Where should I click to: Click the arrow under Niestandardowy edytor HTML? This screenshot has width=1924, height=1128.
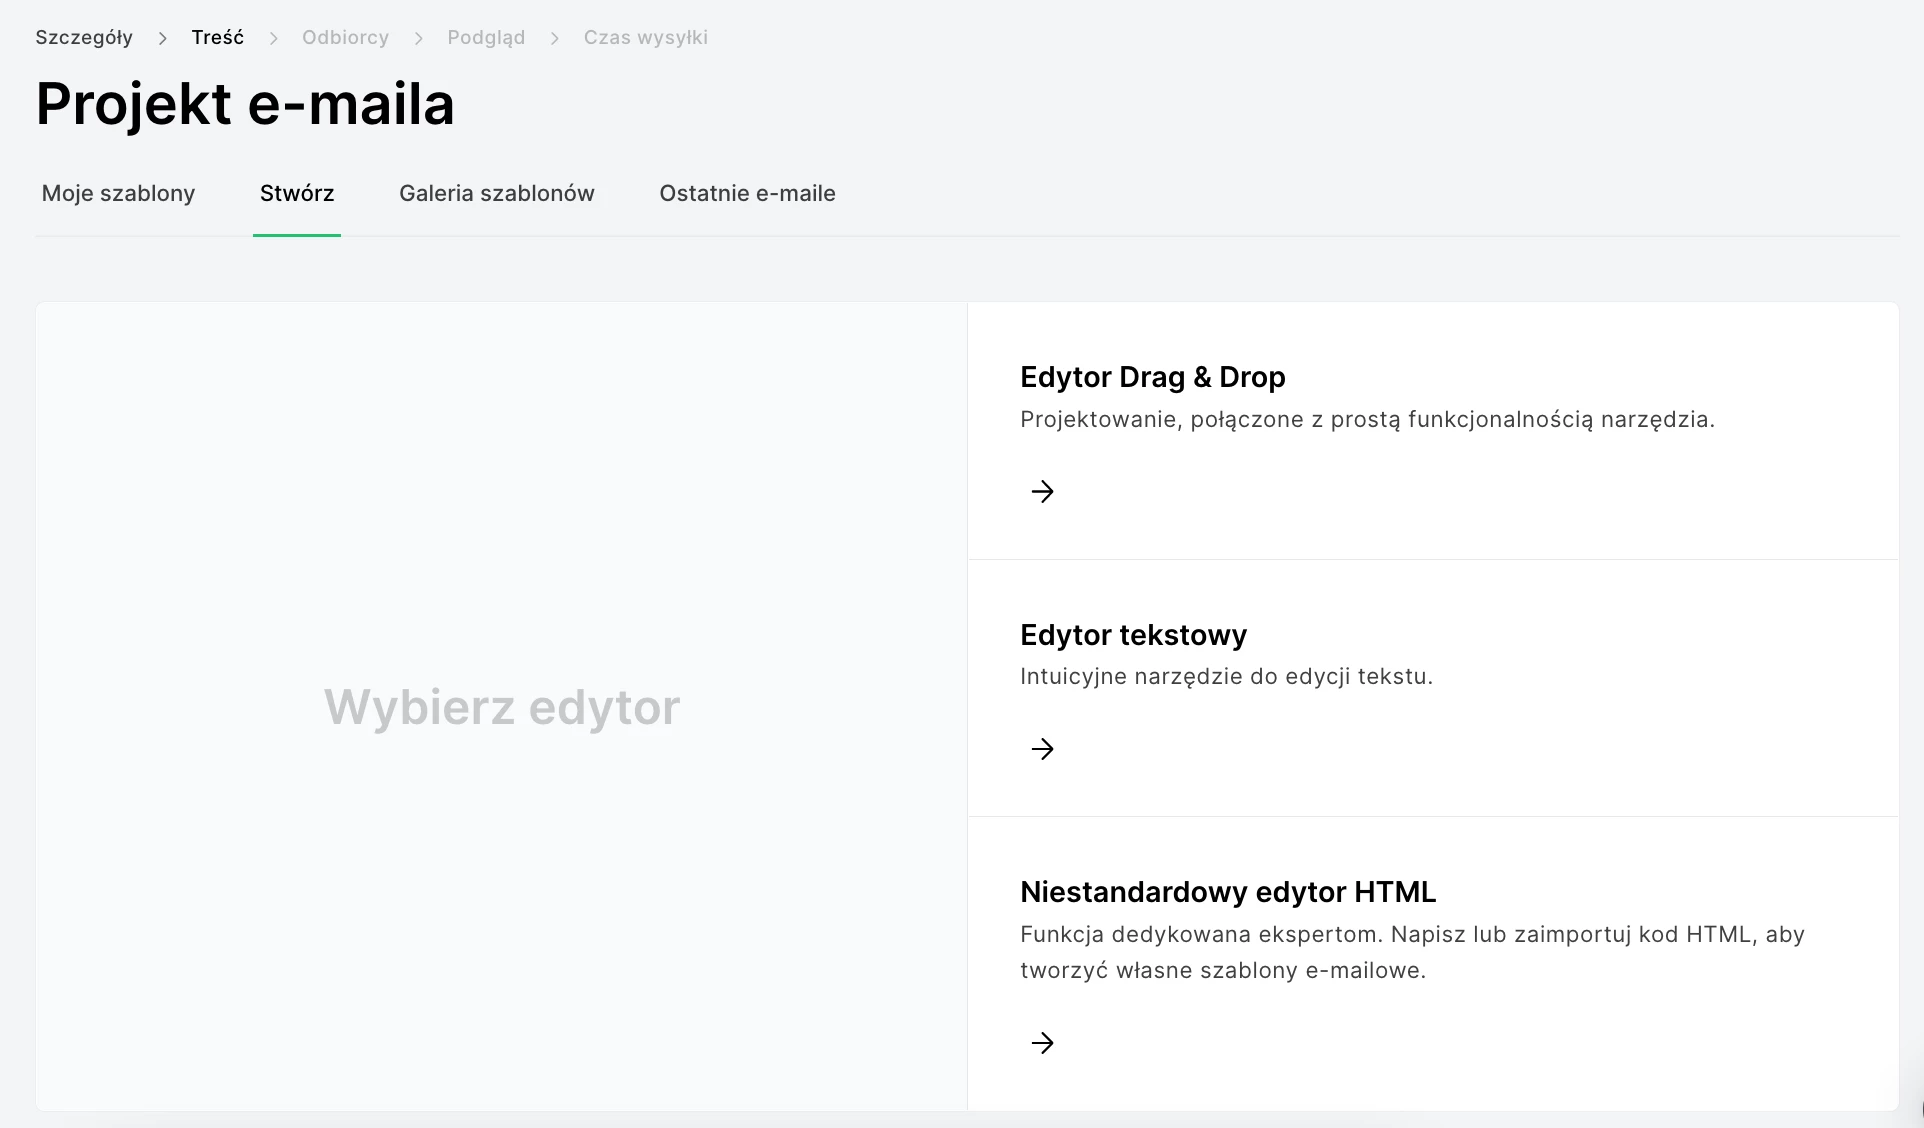(1042, 1043)
